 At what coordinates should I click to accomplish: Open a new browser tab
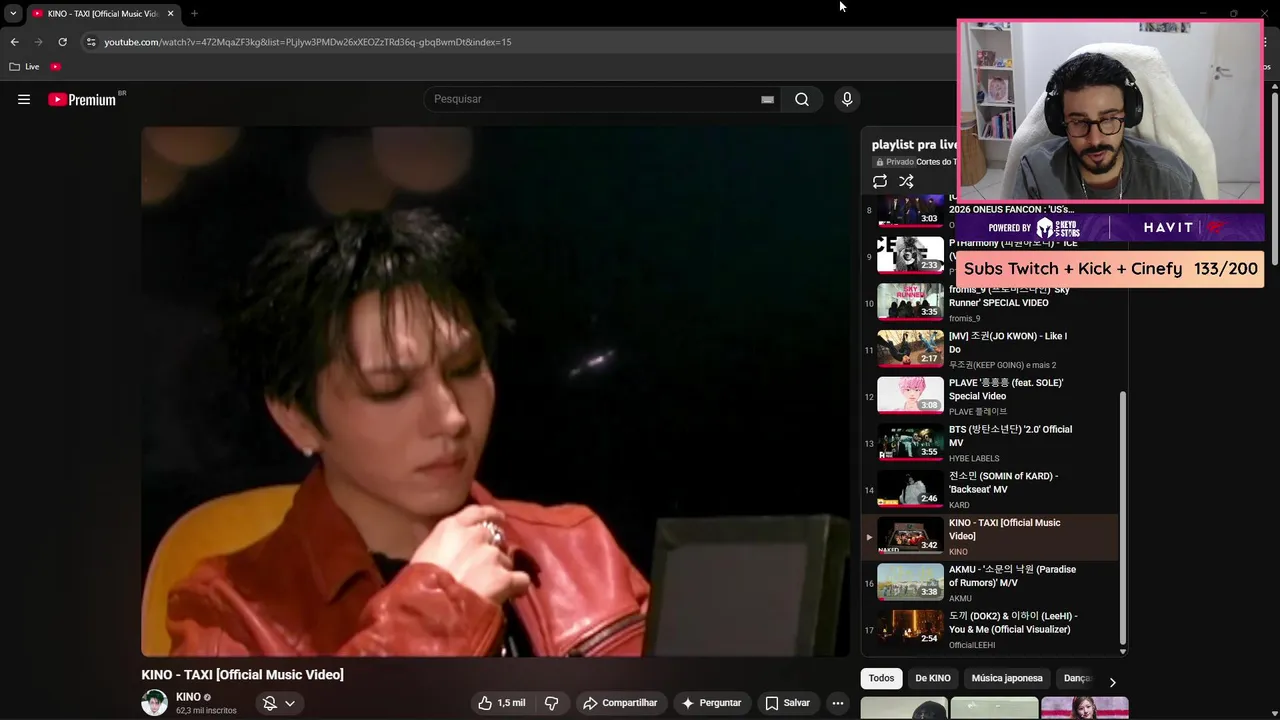click(x=194, y=13)
